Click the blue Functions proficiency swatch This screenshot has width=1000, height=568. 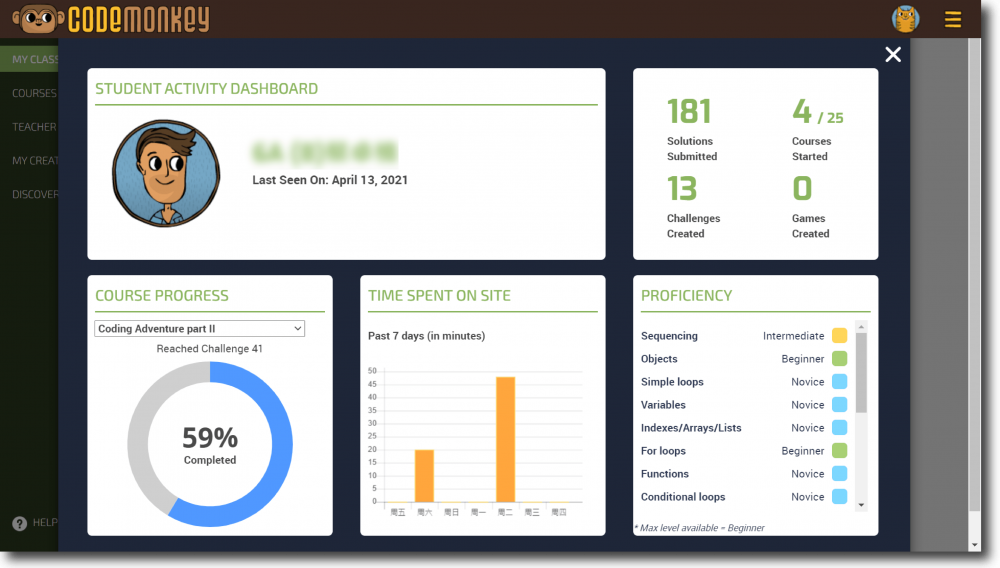tap(839, 473)
